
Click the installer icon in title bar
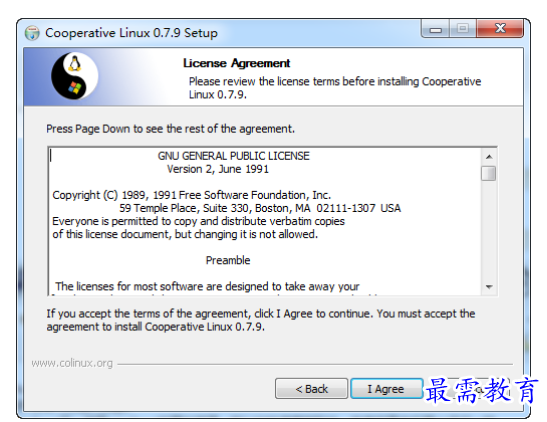point(32,33)
